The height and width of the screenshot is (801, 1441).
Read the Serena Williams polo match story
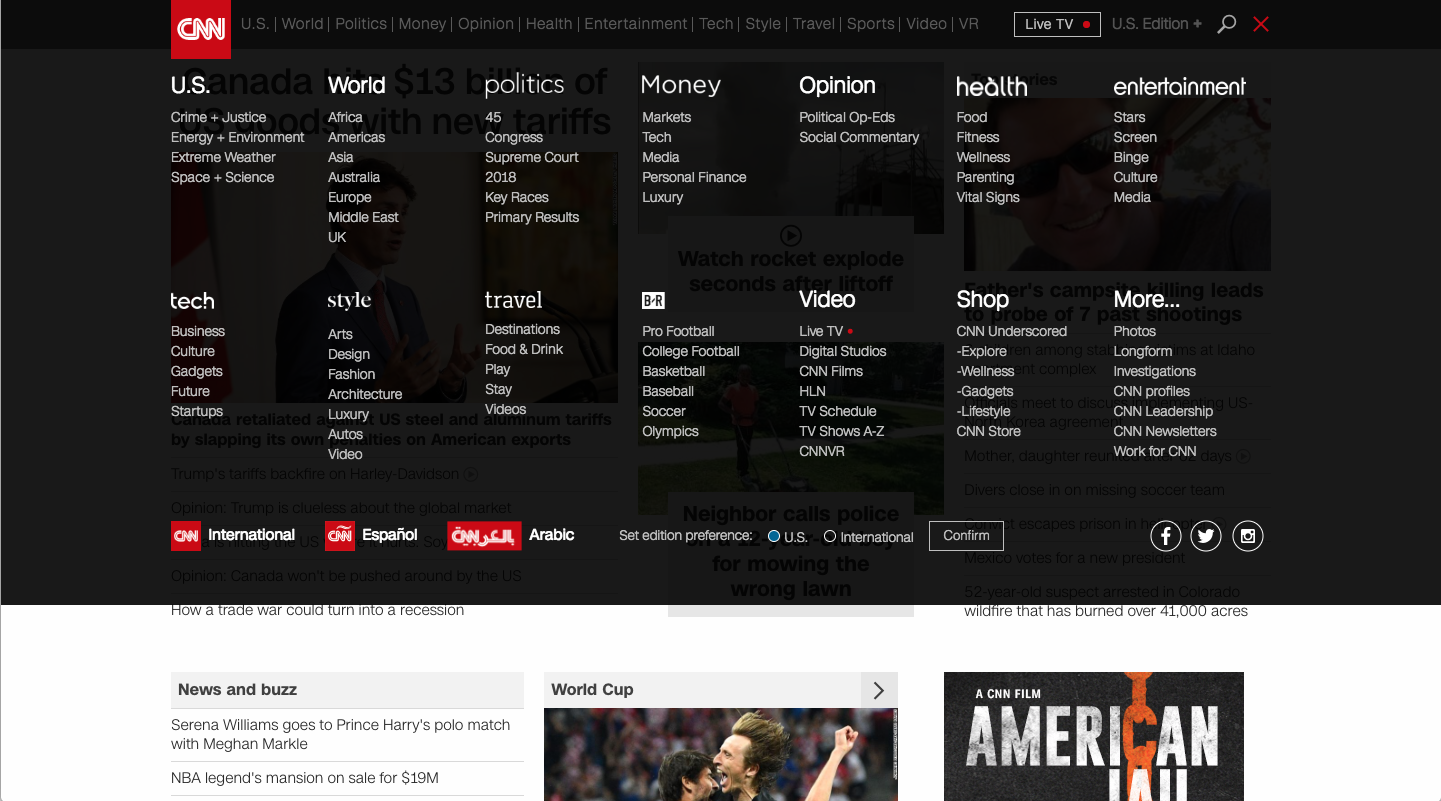coord(341,734)
